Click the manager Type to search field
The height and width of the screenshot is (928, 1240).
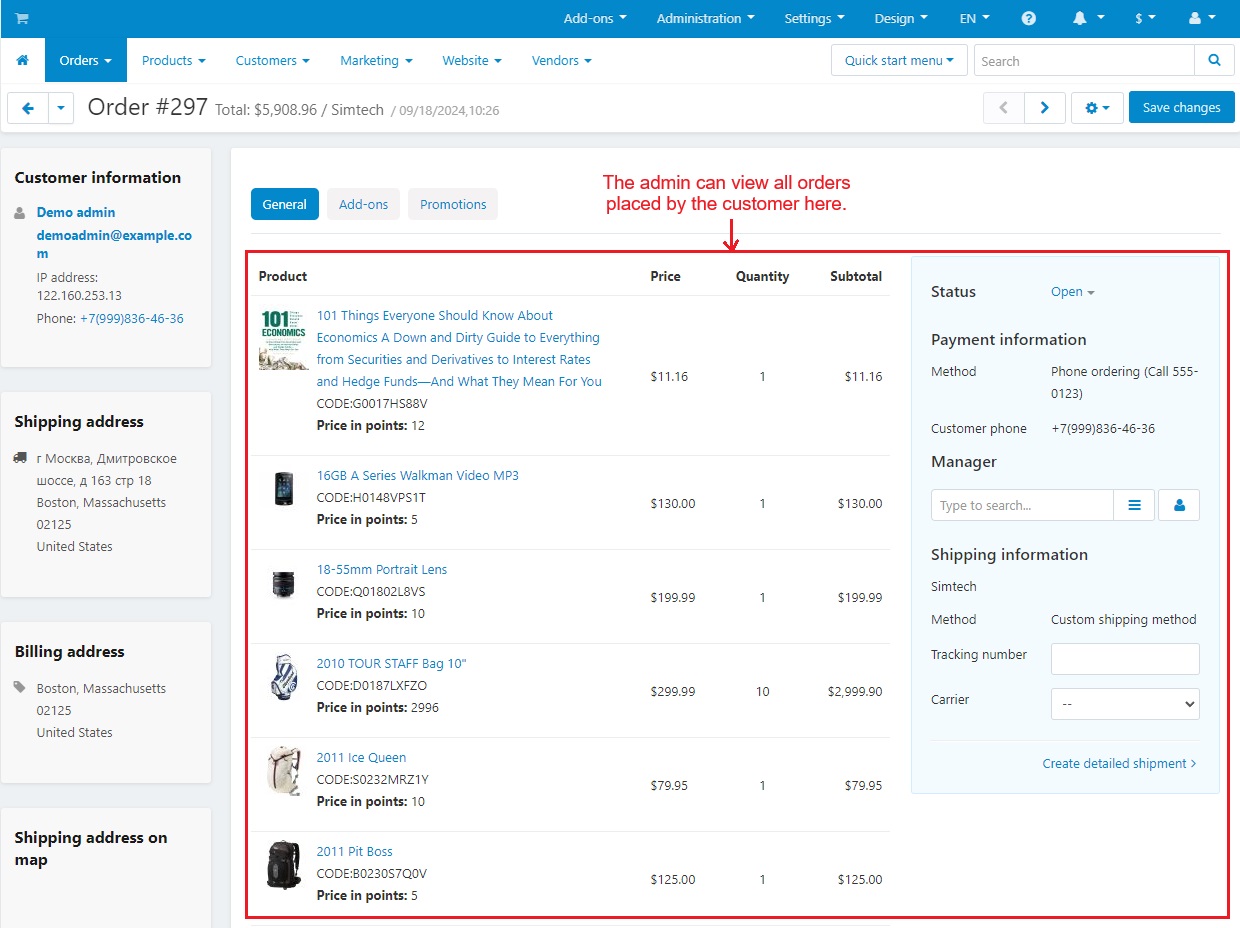pos(1022,505)
